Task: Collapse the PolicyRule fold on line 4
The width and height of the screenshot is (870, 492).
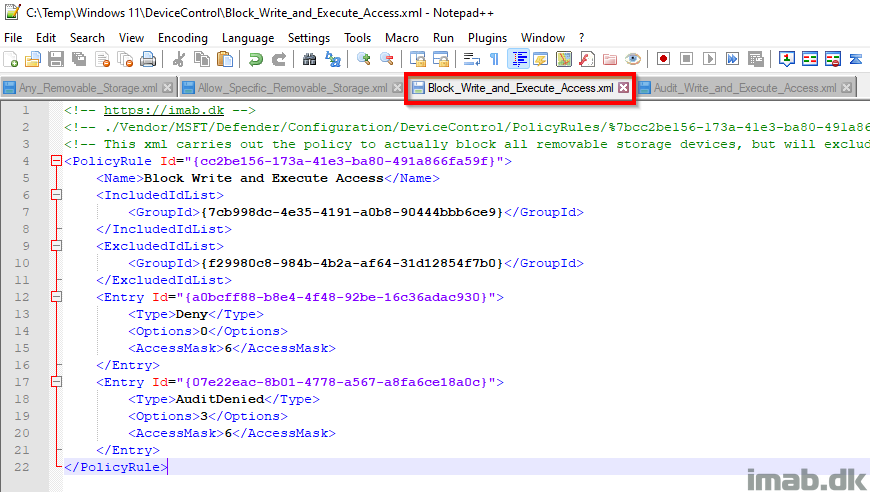Action: [56, 161]
